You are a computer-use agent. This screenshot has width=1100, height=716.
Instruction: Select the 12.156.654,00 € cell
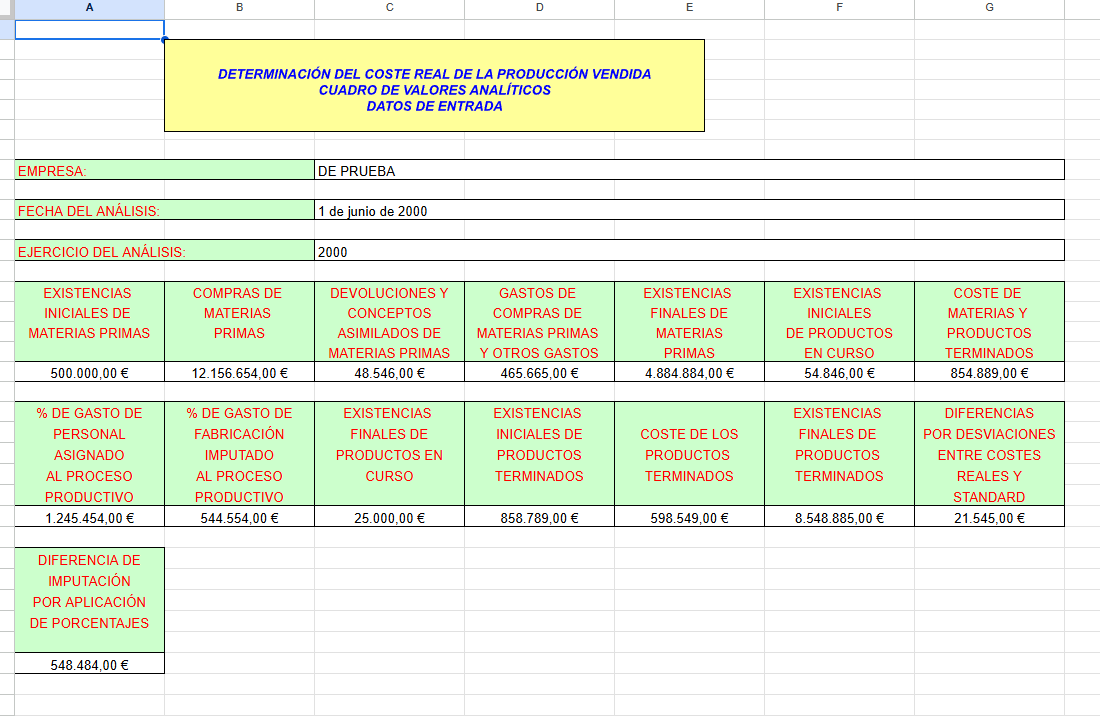coord(239,373)
